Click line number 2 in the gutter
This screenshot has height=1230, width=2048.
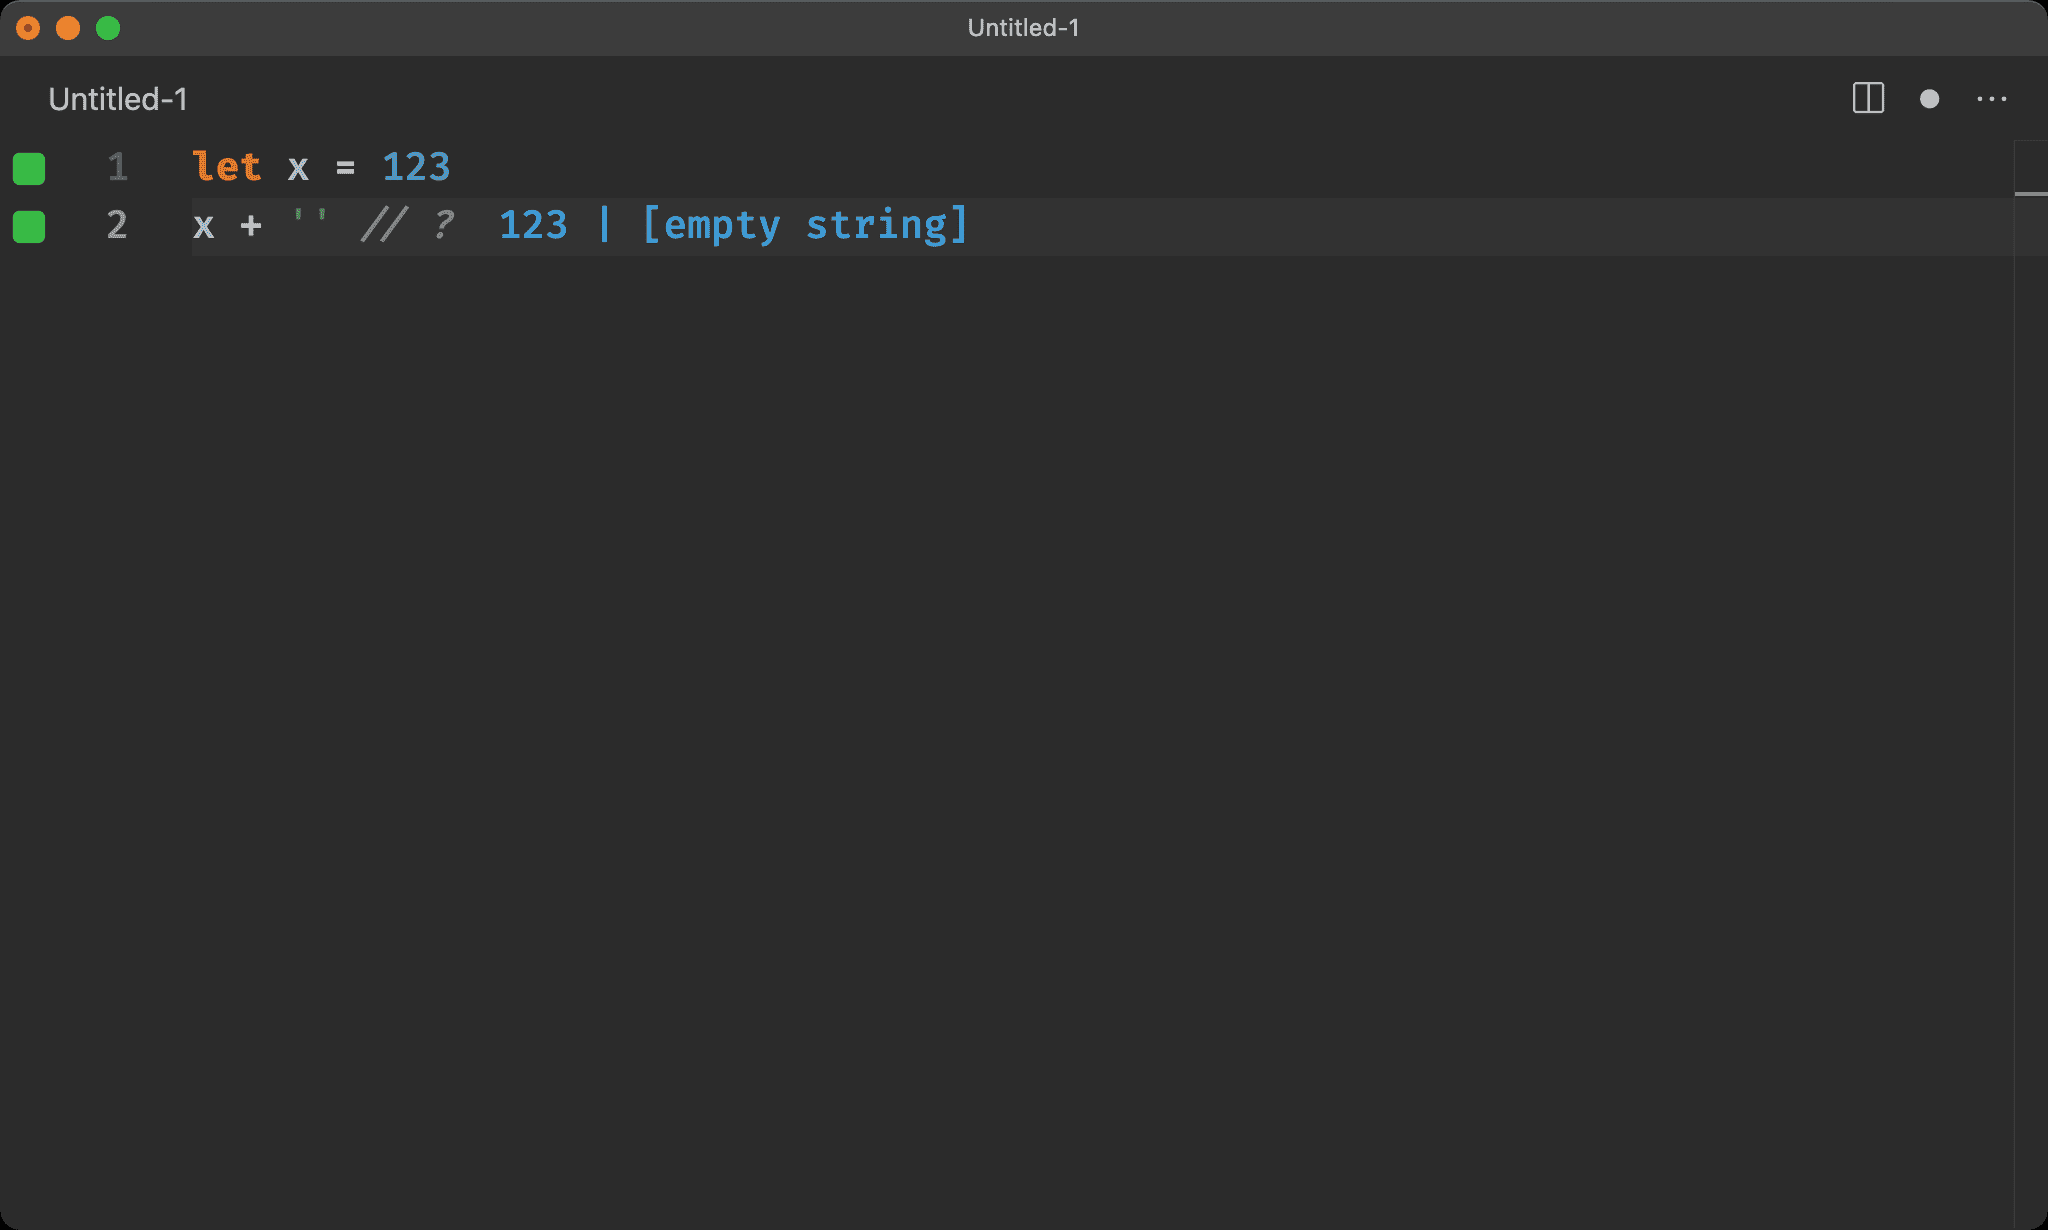pyautogui.click(x=117, y=225)
